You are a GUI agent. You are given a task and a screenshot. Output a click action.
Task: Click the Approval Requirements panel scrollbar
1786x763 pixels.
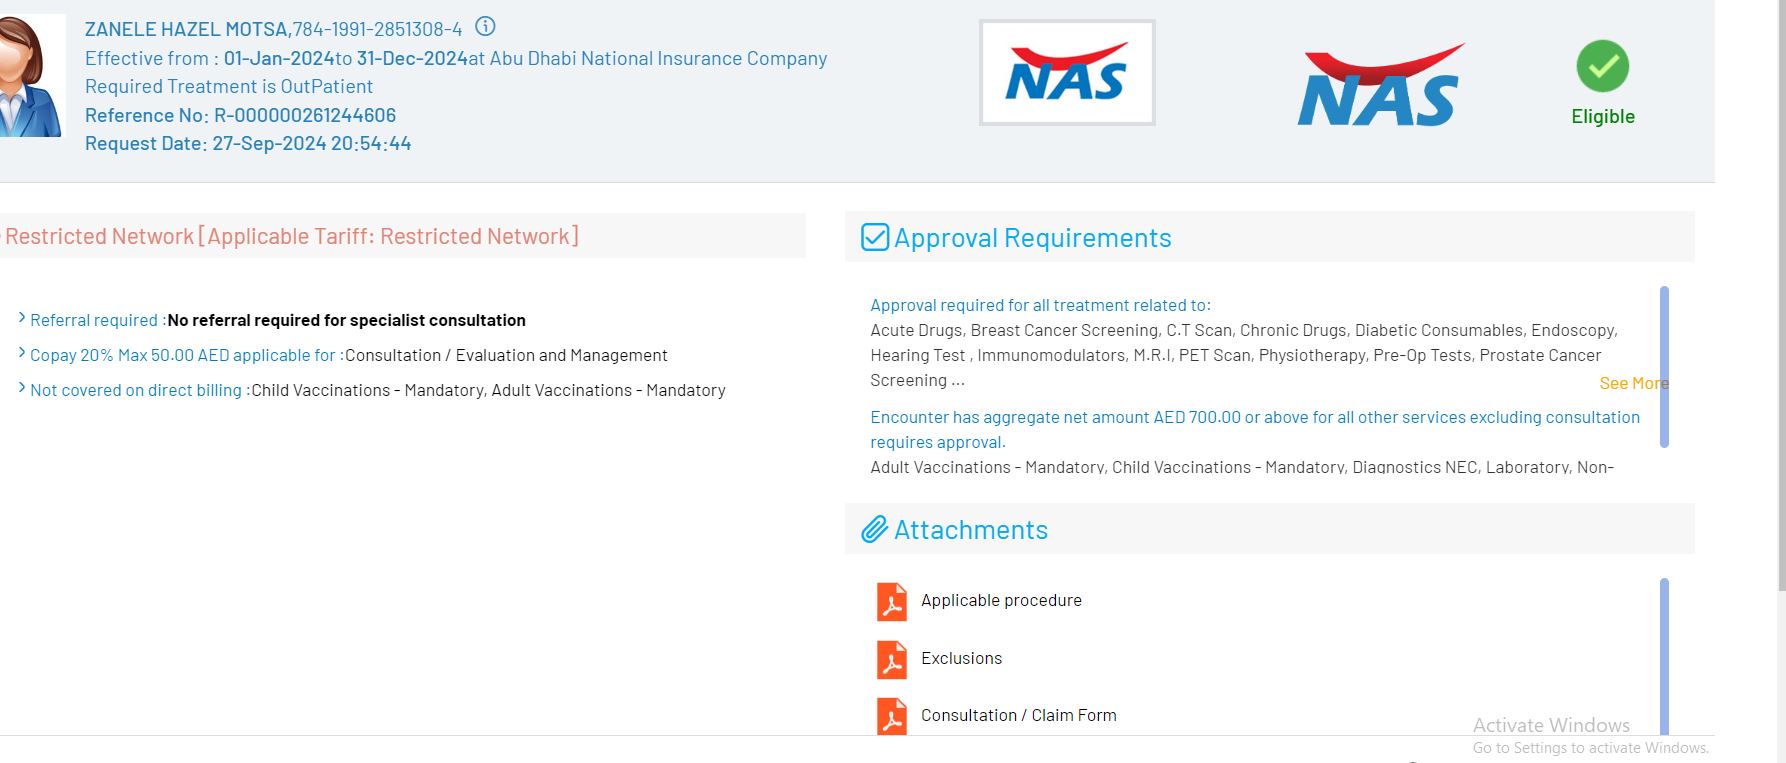pos(1664,366)
